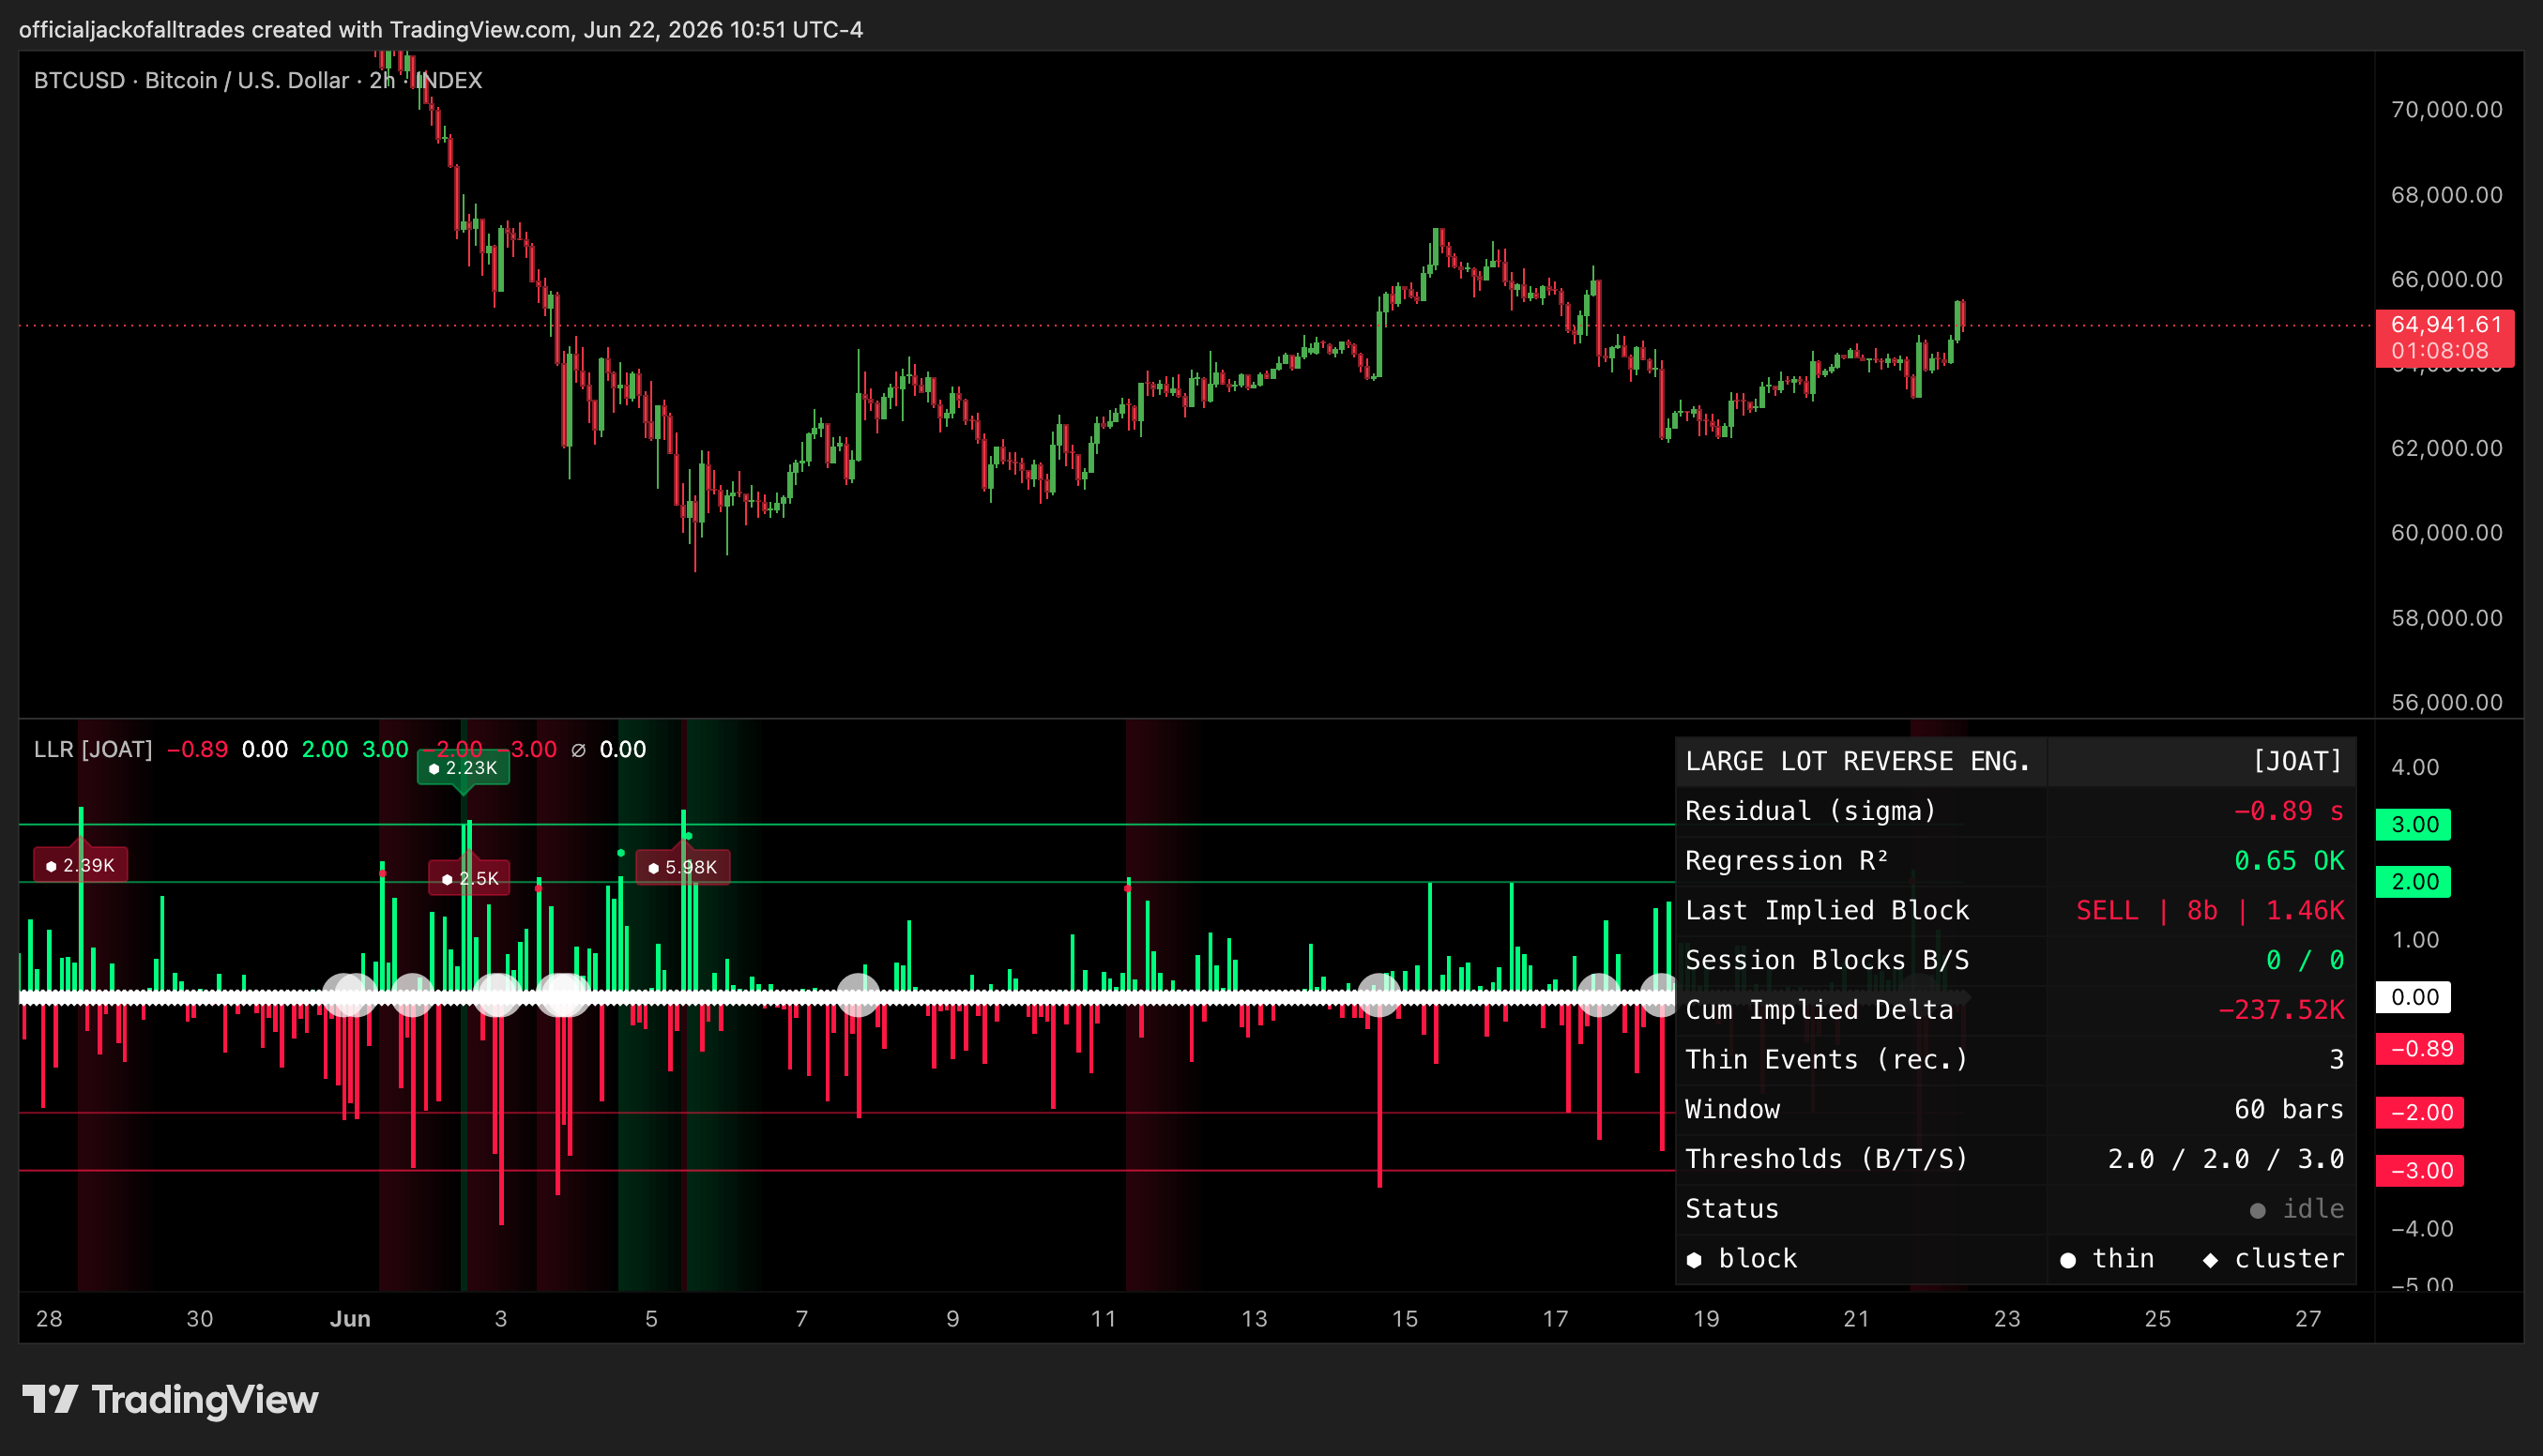2543x1456 pixels.
Task: Click the Jun label on time axis
Action: tap(350, 1318)
